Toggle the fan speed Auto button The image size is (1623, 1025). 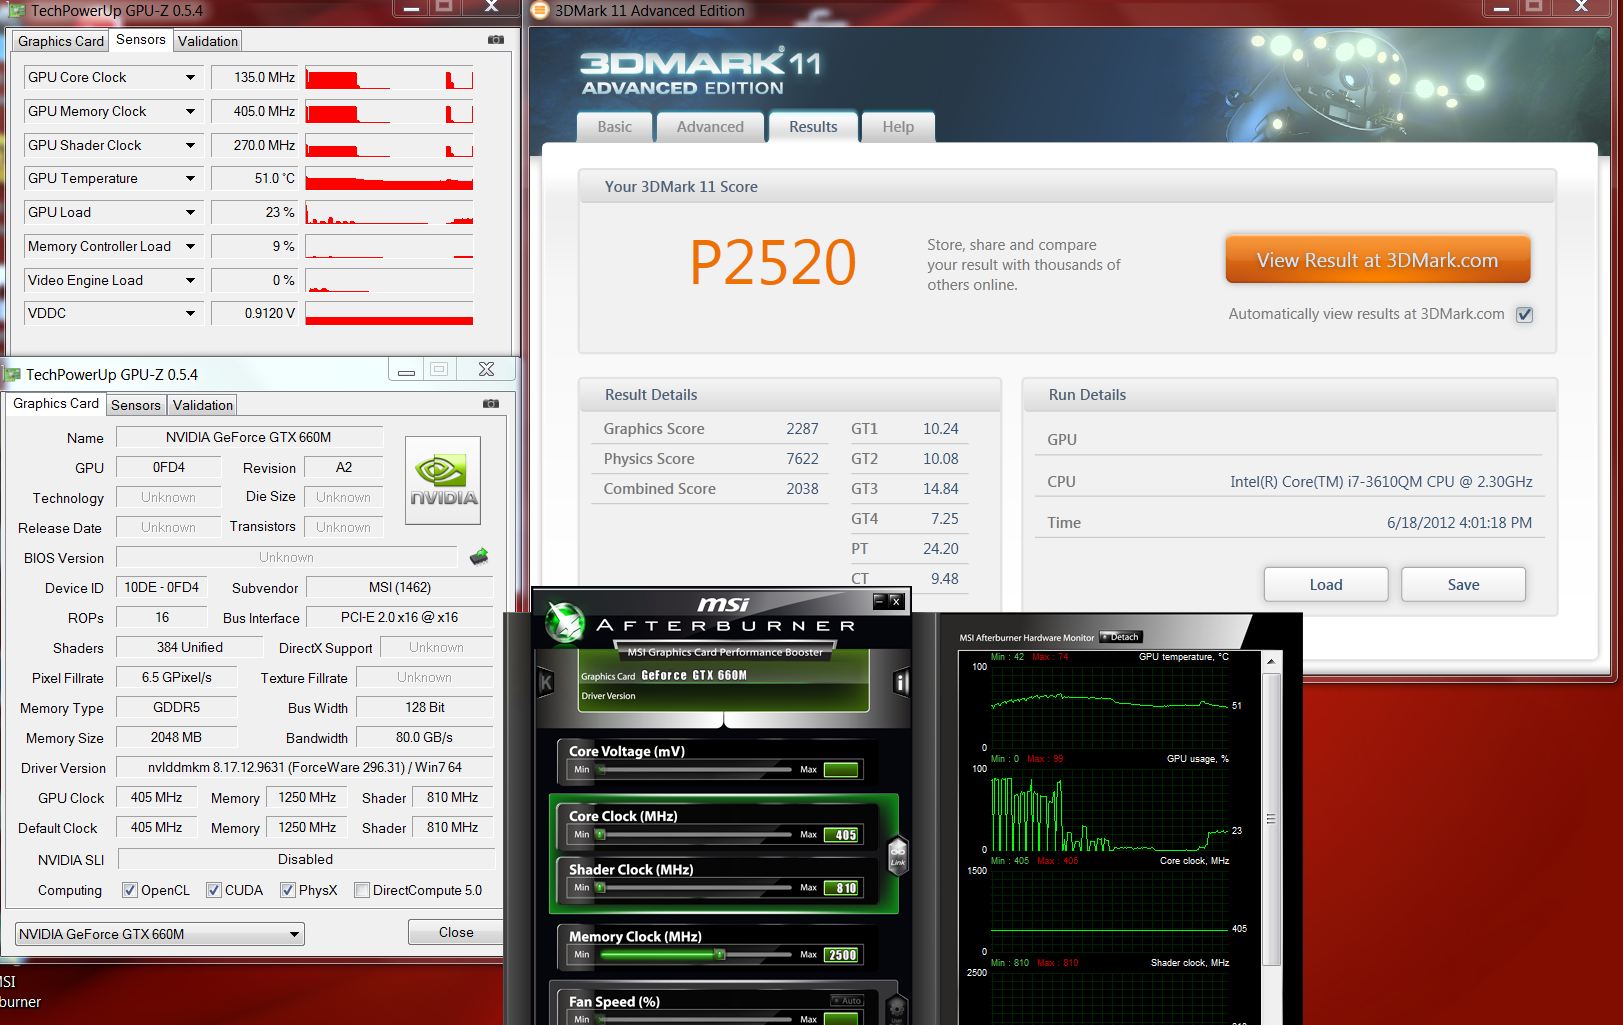[x=847, y=1000]
